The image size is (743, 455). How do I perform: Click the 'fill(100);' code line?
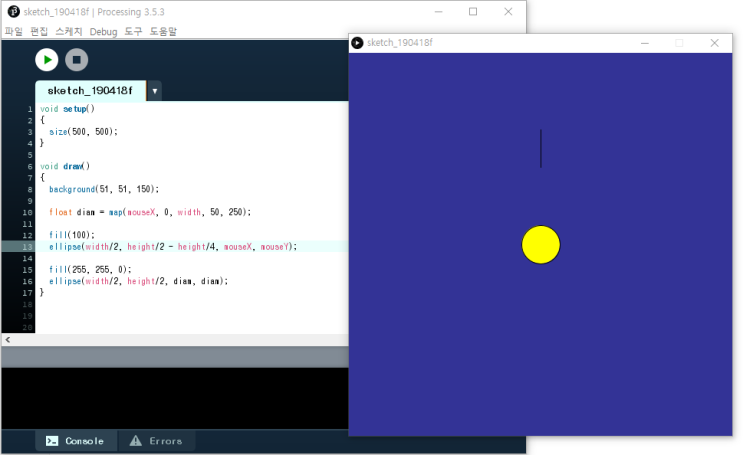pos(72,235)
